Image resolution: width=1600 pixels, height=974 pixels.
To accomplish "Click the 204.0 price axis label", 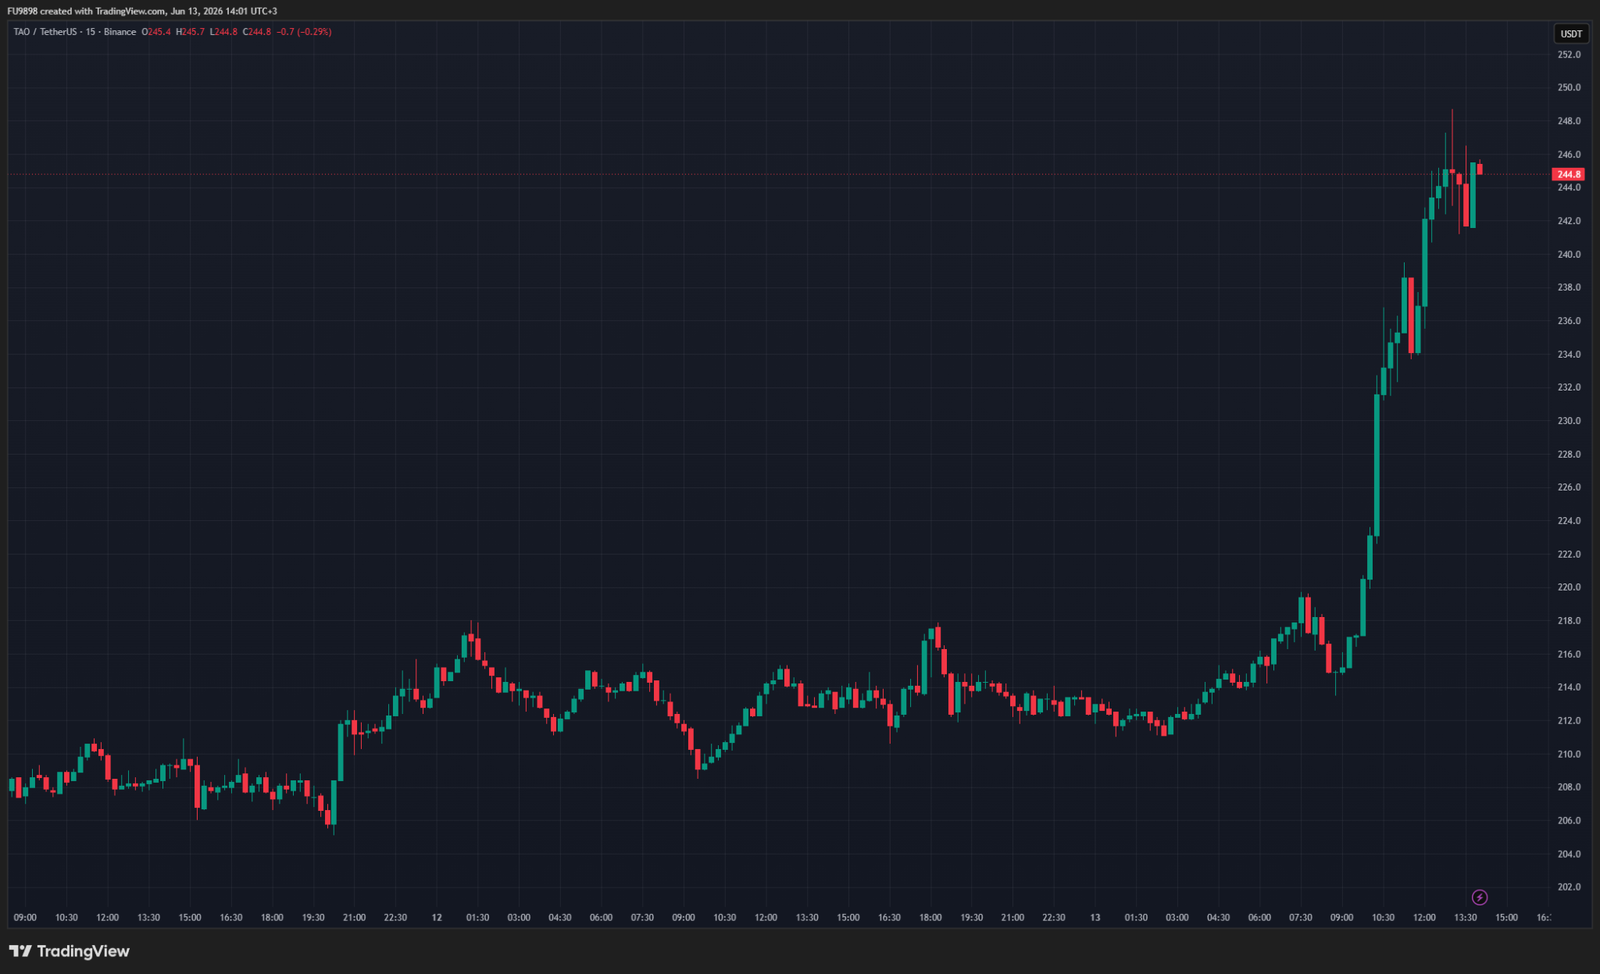I will 1569,854.
